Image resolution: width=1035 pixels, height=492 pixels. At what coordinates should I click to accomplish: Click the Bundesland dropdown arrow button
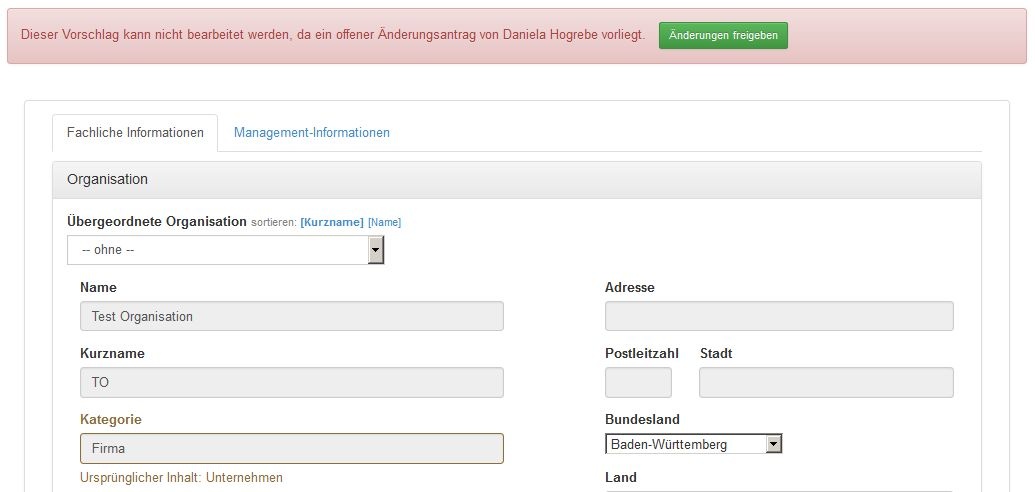pyautogui.click(x=773, y=444)
